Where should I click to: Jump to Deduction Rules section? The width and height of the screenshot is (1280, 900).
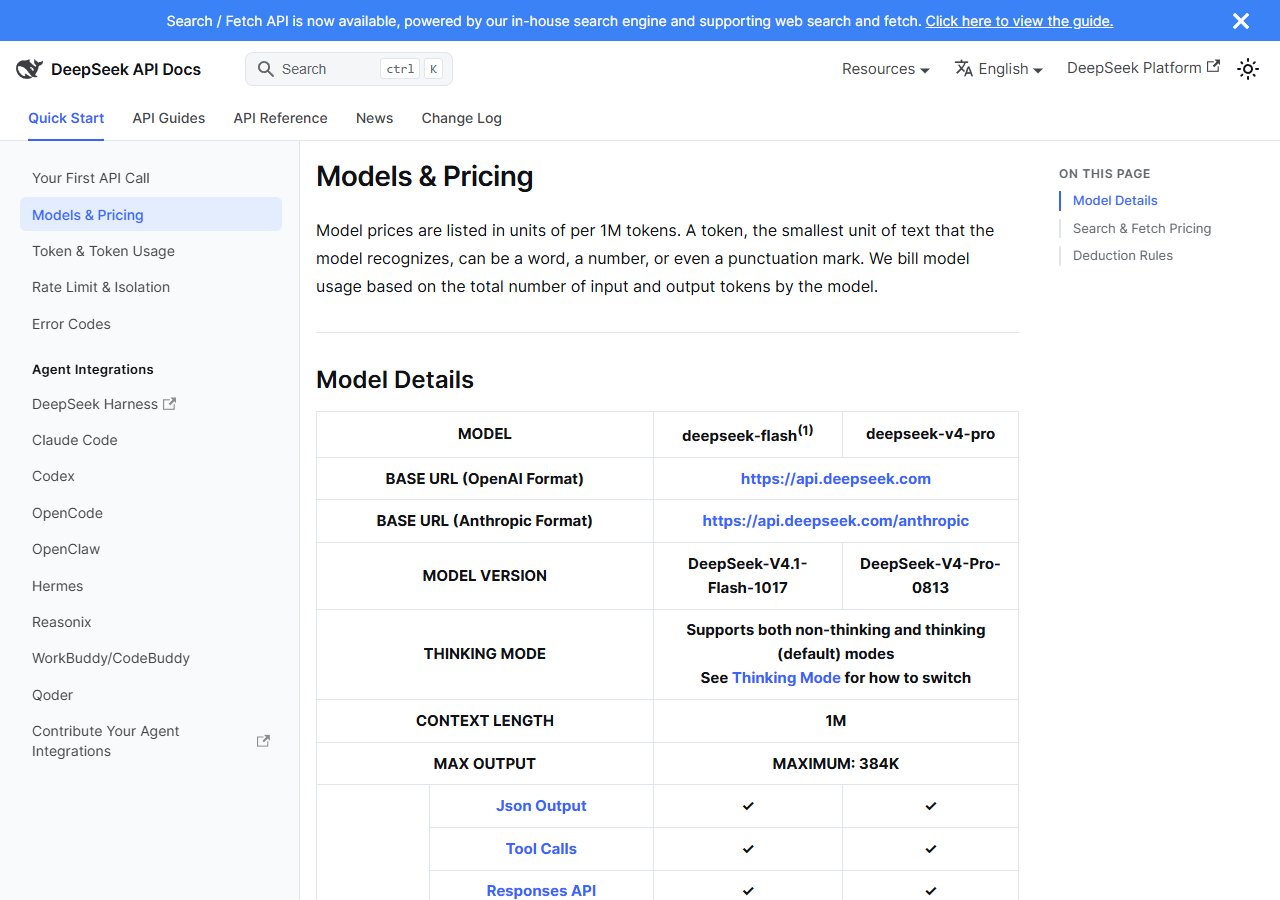(1123, 255)
